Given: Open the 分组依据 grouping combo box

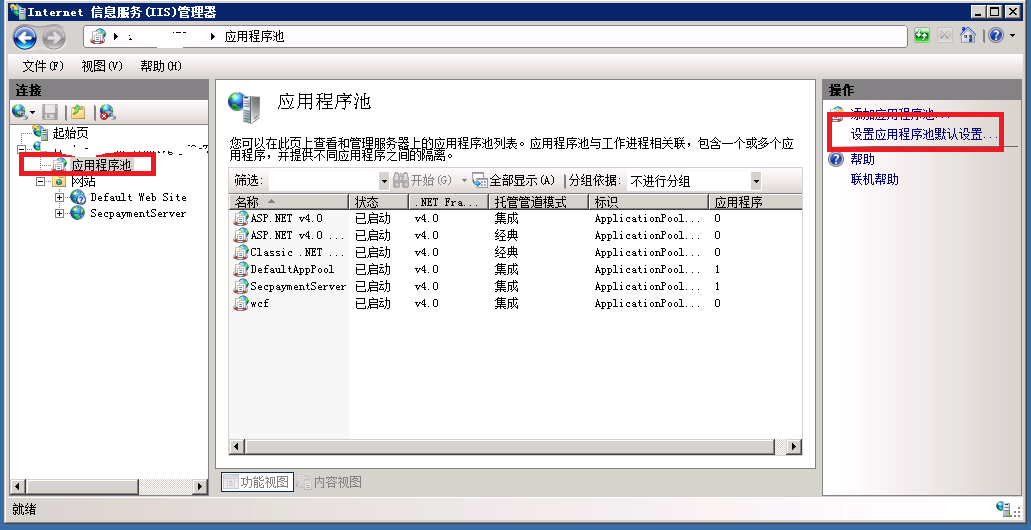Looking at the screenshot, I should pos(695,180).
